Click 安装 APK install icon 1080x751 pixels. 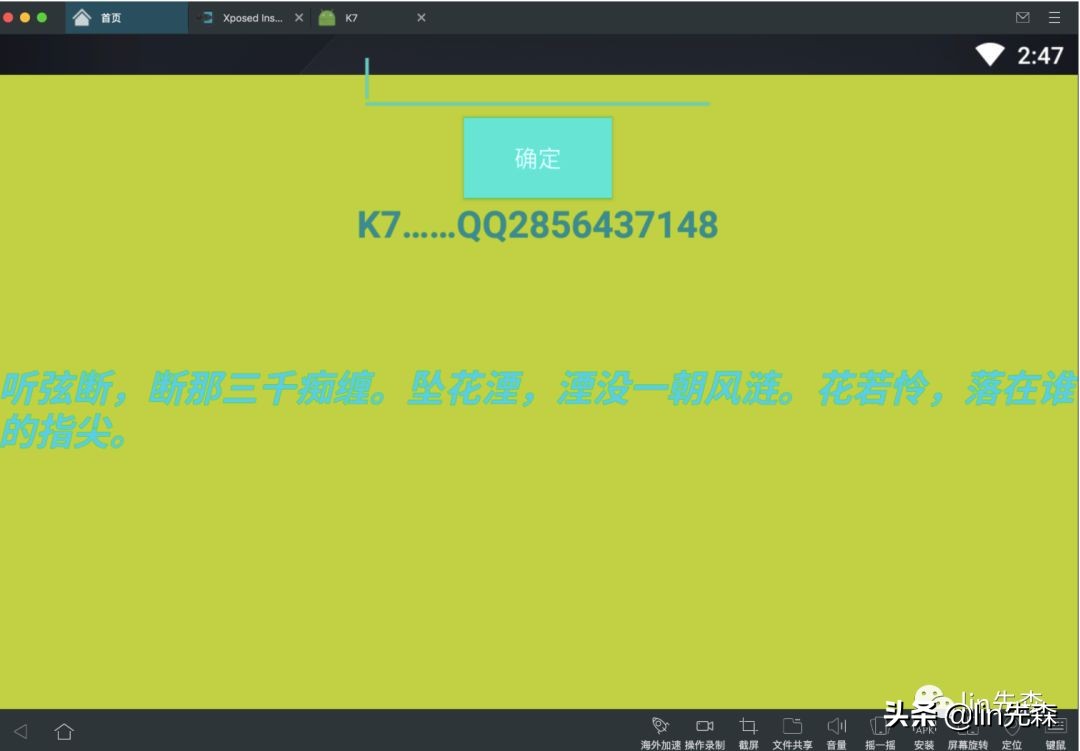(924, 733)
